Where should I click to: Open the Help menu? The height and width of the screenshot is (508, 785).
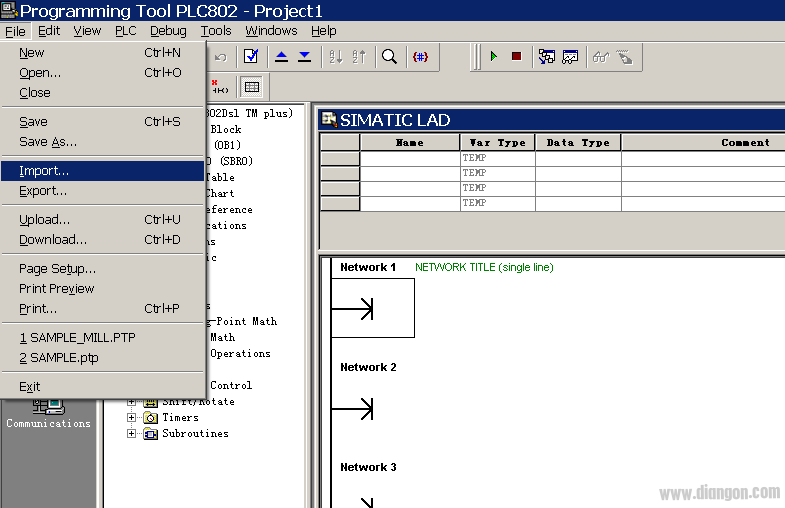pyautogui.click(x=323, y=31)
